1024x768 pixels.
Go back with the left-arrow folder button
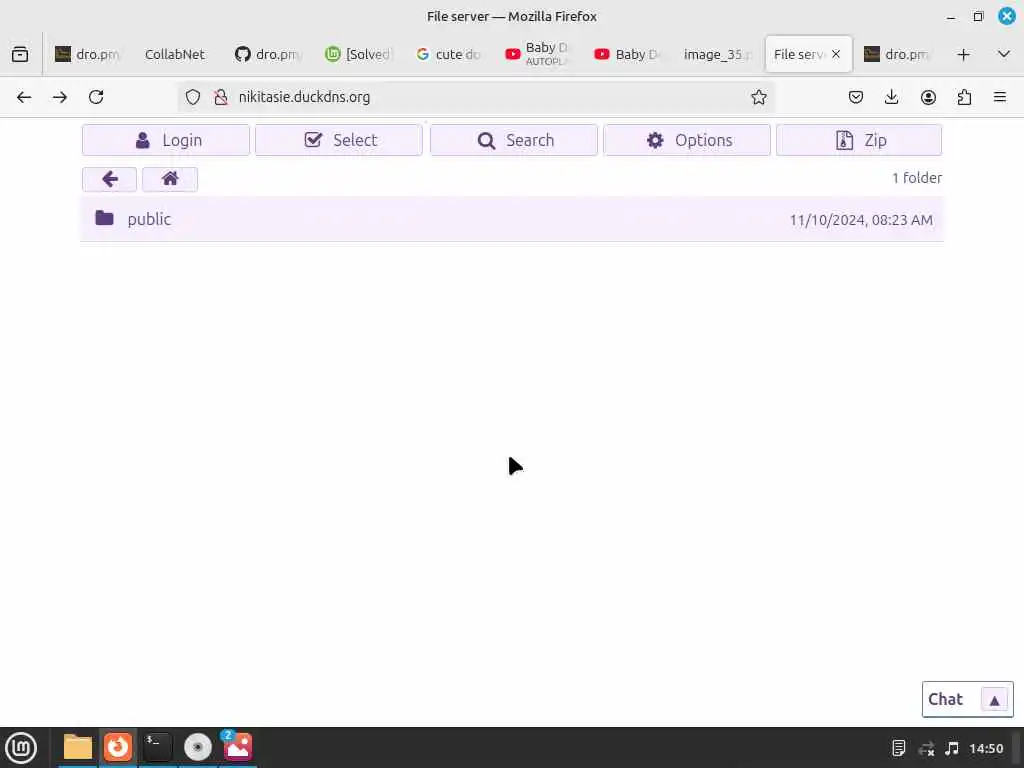[110, 179]
